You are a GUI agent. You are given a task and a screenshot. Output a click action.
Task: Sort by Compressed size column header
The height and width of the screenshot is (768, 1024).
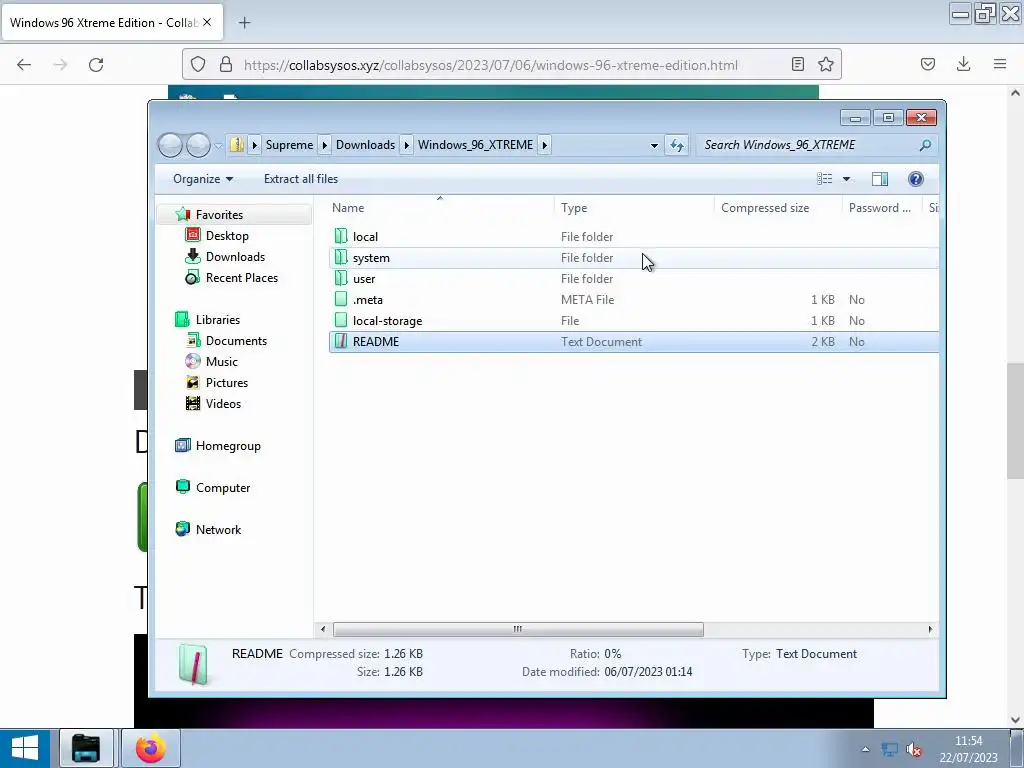click(x=778, y=208)
